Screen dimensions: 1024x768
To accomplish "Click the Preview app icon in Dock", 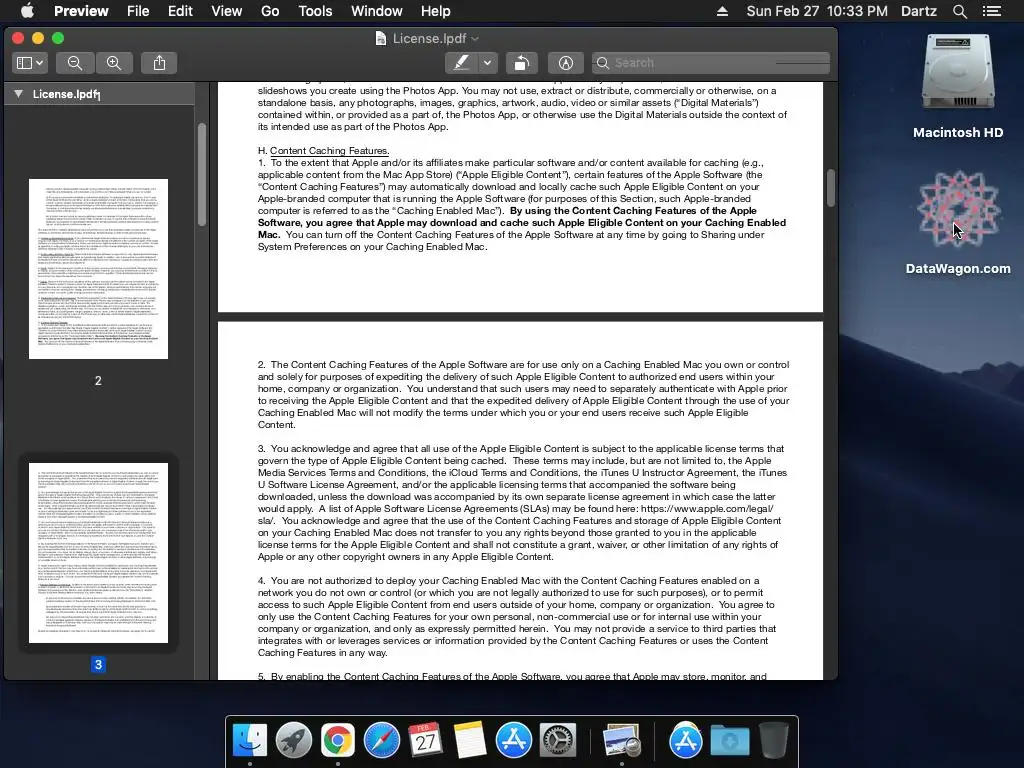I will pyautogui.click(x=622, y=741).
